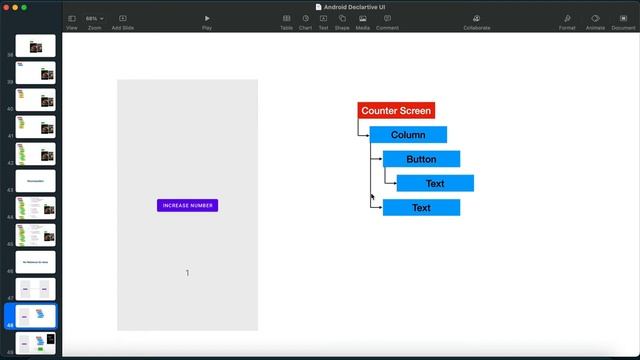Select the blue Button box
The width and height of the screenshot is (640, 360).
[421, 159]
